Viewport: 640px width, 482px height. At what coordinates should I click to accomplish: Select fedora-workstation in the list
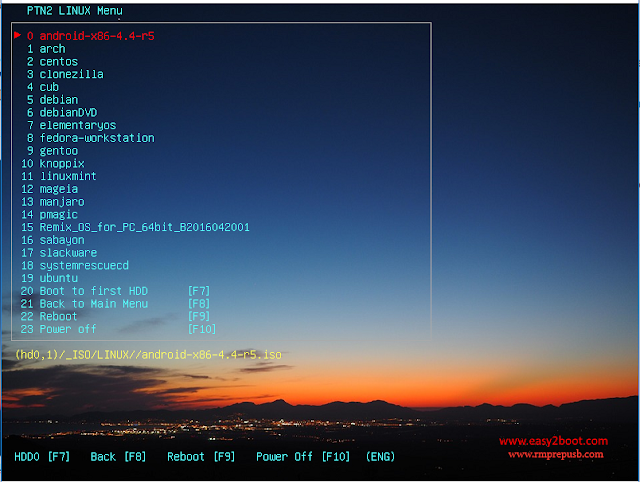(x=91, y=138)
